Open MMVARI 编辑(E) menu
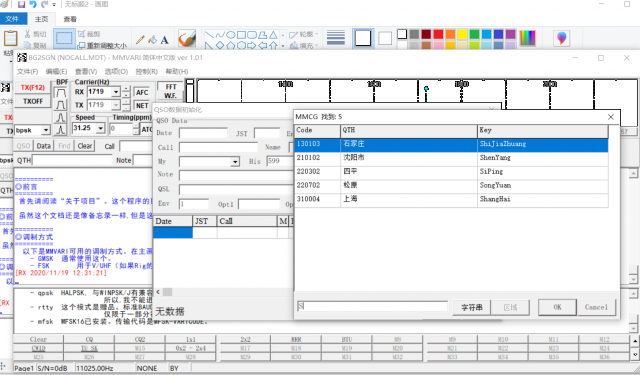640x375 pixels. click(x=56, y=71)
